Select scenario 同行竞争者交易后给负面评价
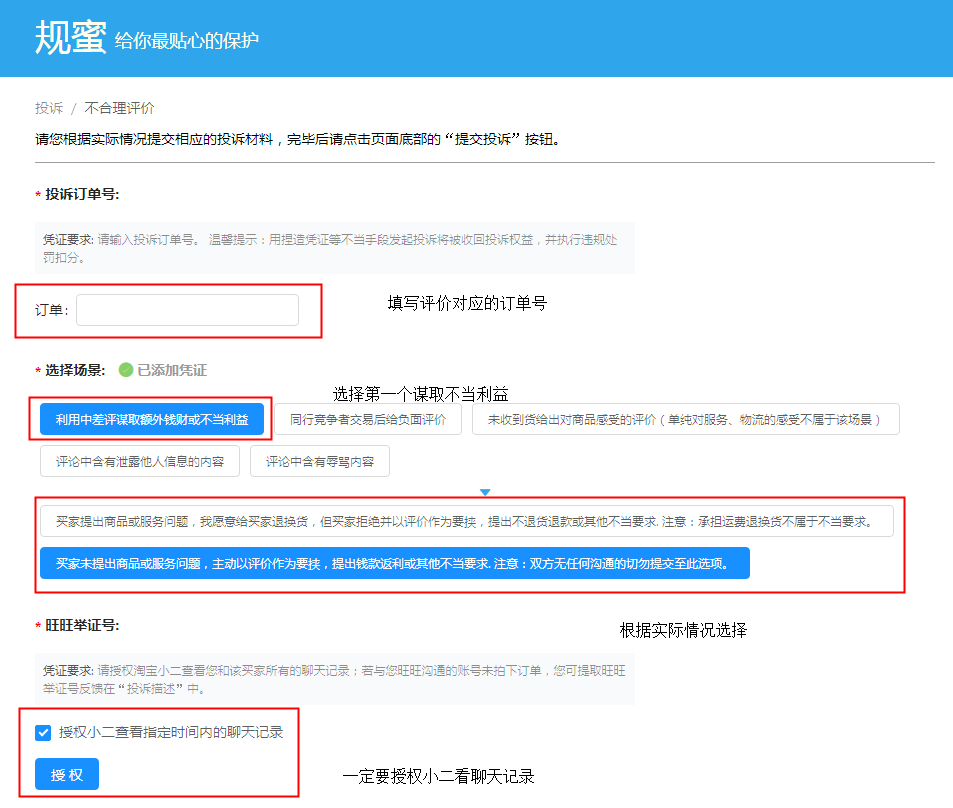This screenshot has width=953, height=808. 368,420
